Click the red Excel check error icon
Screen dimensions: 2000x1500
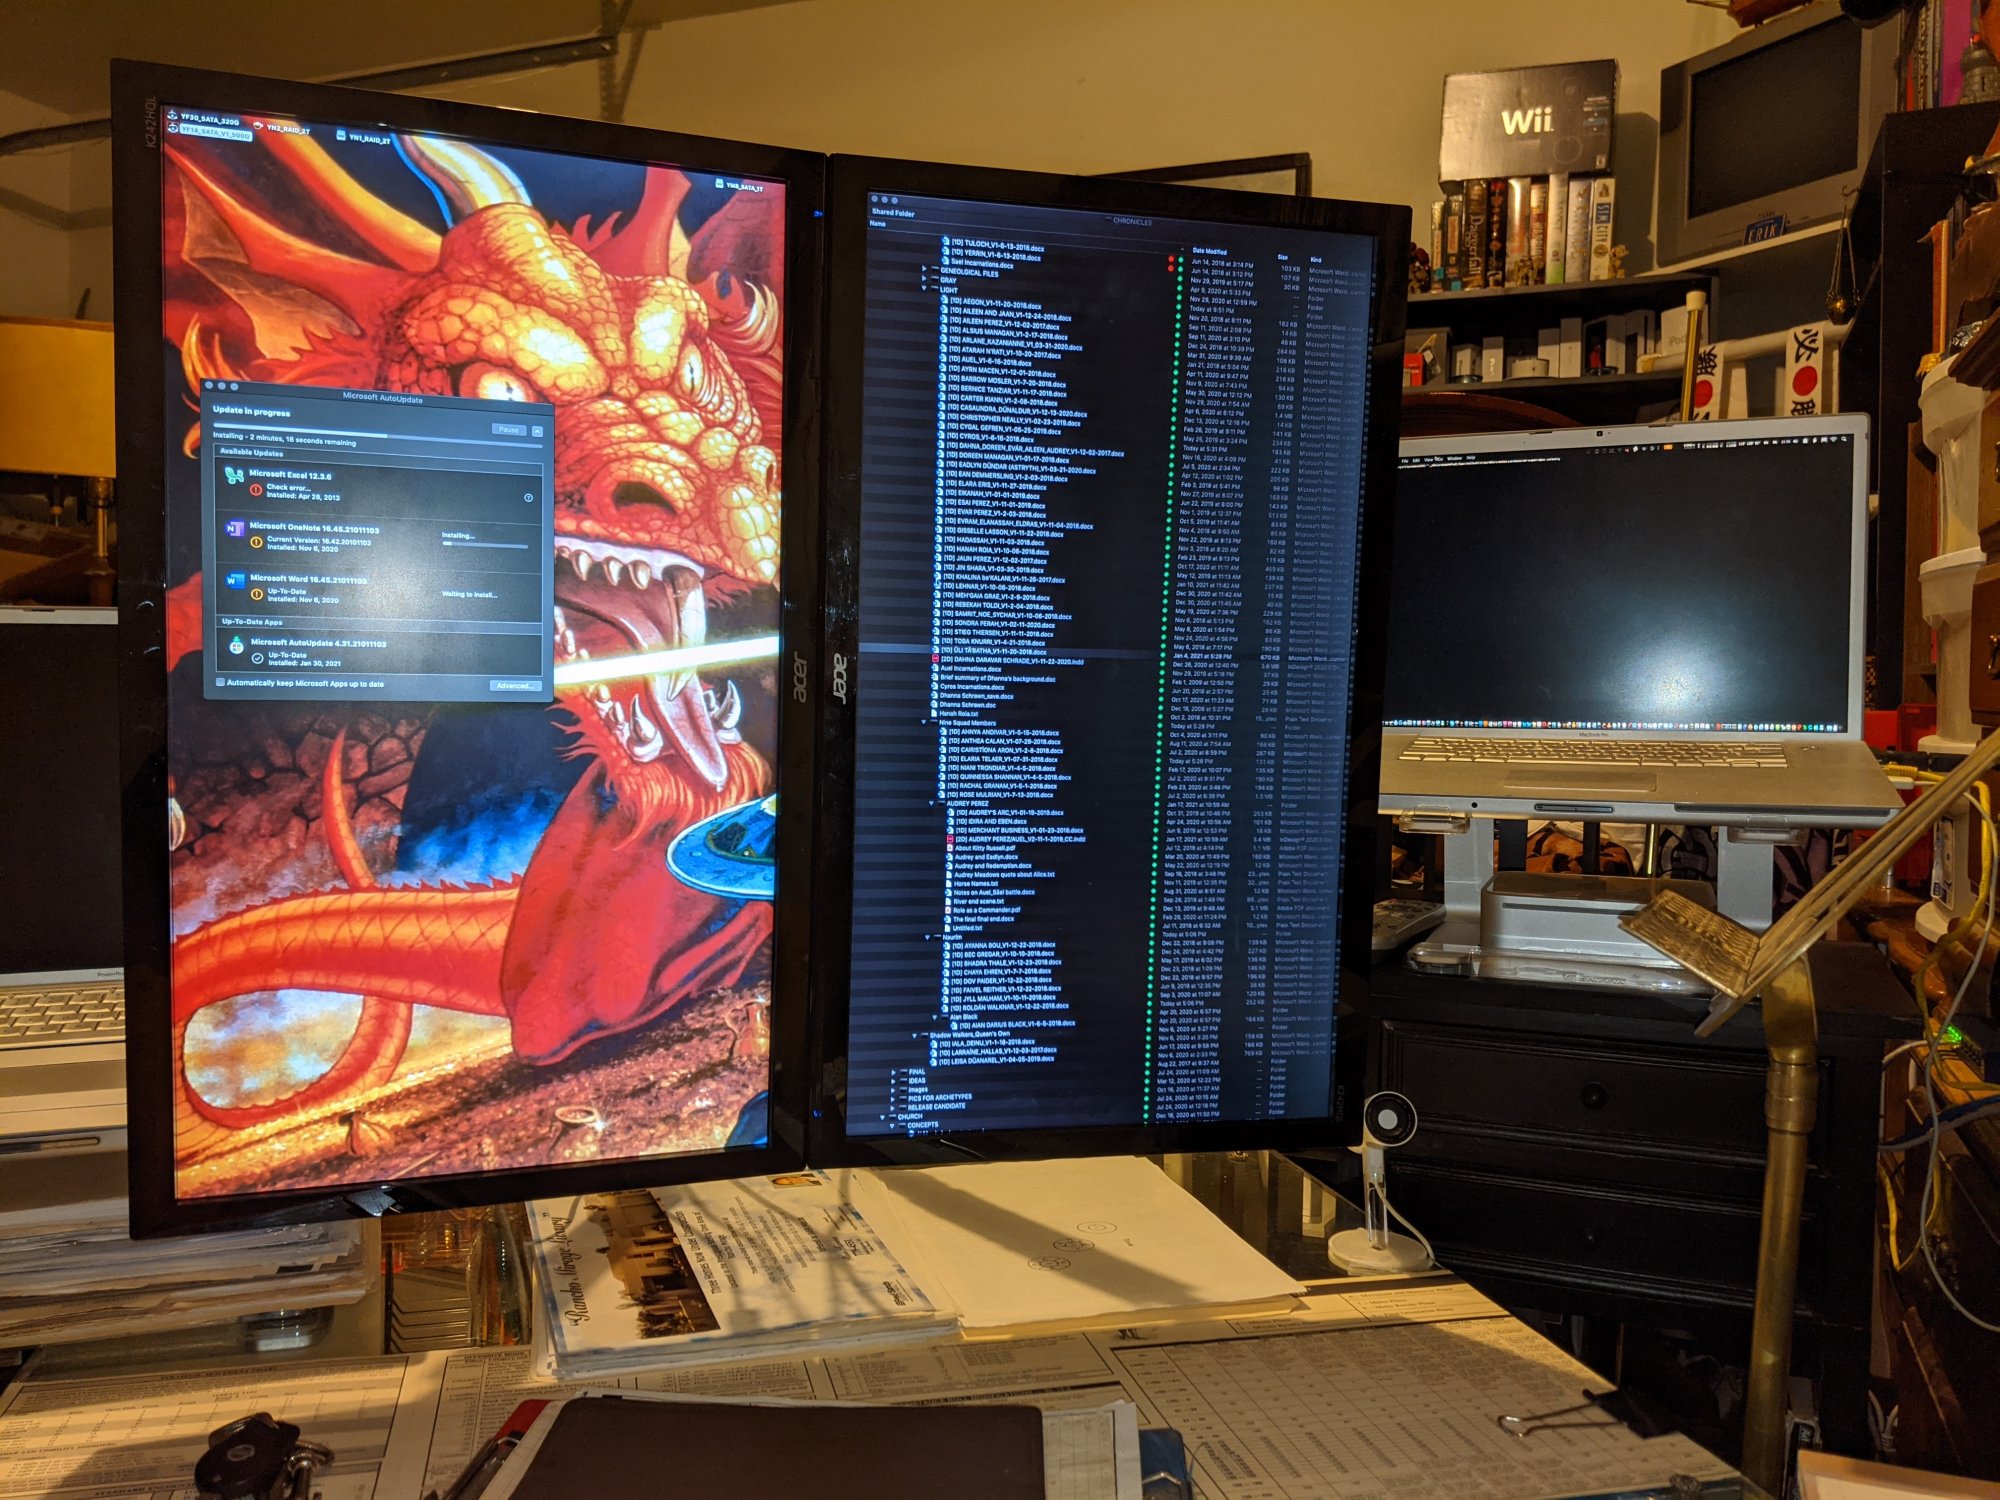pyautogui.click(x=256, y=490)
